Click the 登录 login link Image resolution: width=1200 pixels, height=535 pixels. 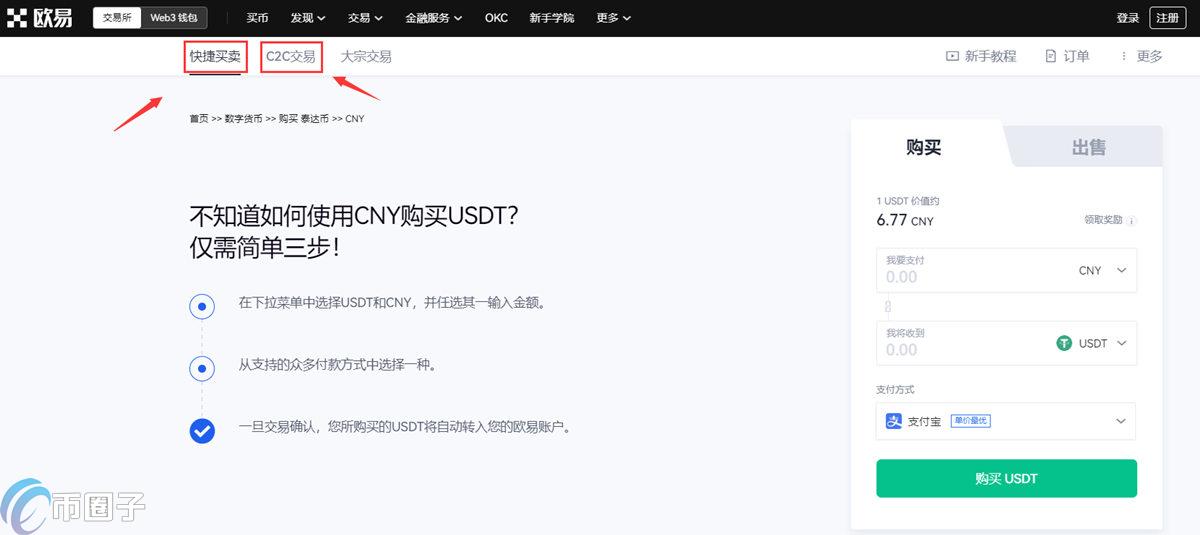click(1127, 18)
